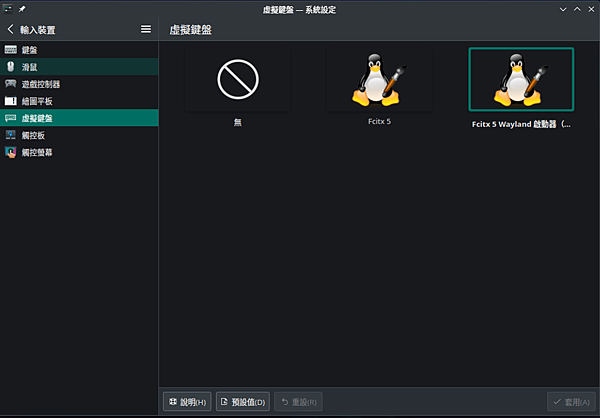600x418 pixels.
Task: Open 遊戲控制器 settings page
Action: point(79,83)
